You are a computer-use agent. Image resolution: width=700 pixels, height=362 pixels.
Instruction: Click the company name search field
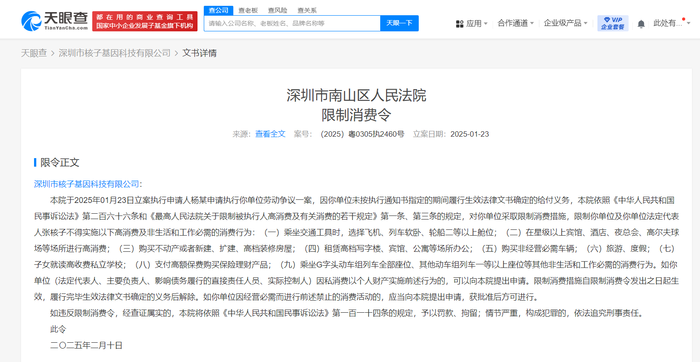[x=292, y=23]
